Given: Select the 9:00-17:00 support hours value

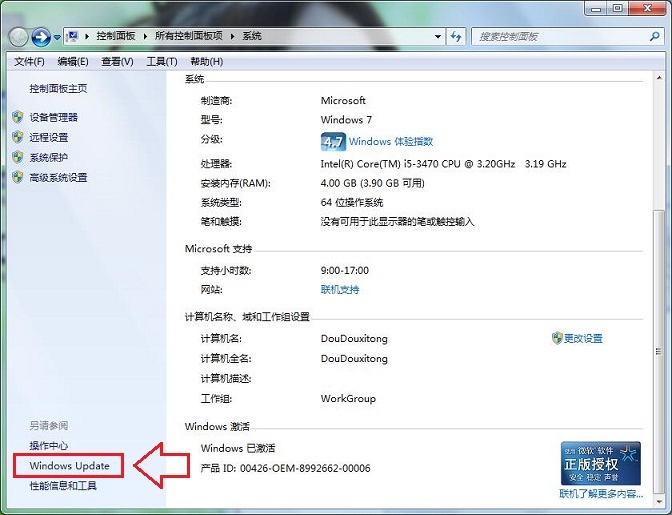Looking at the screenshot, I should pyautogui.click(x=345, y=270).
